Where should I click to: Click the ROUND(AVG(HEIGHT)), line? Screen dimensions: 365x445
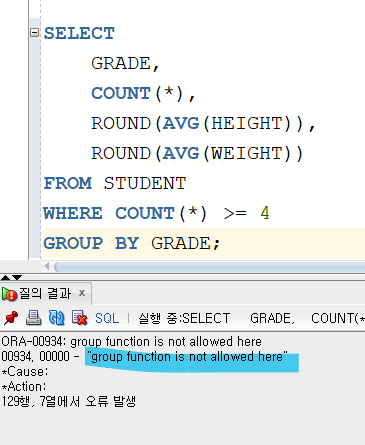coord(203,123)
